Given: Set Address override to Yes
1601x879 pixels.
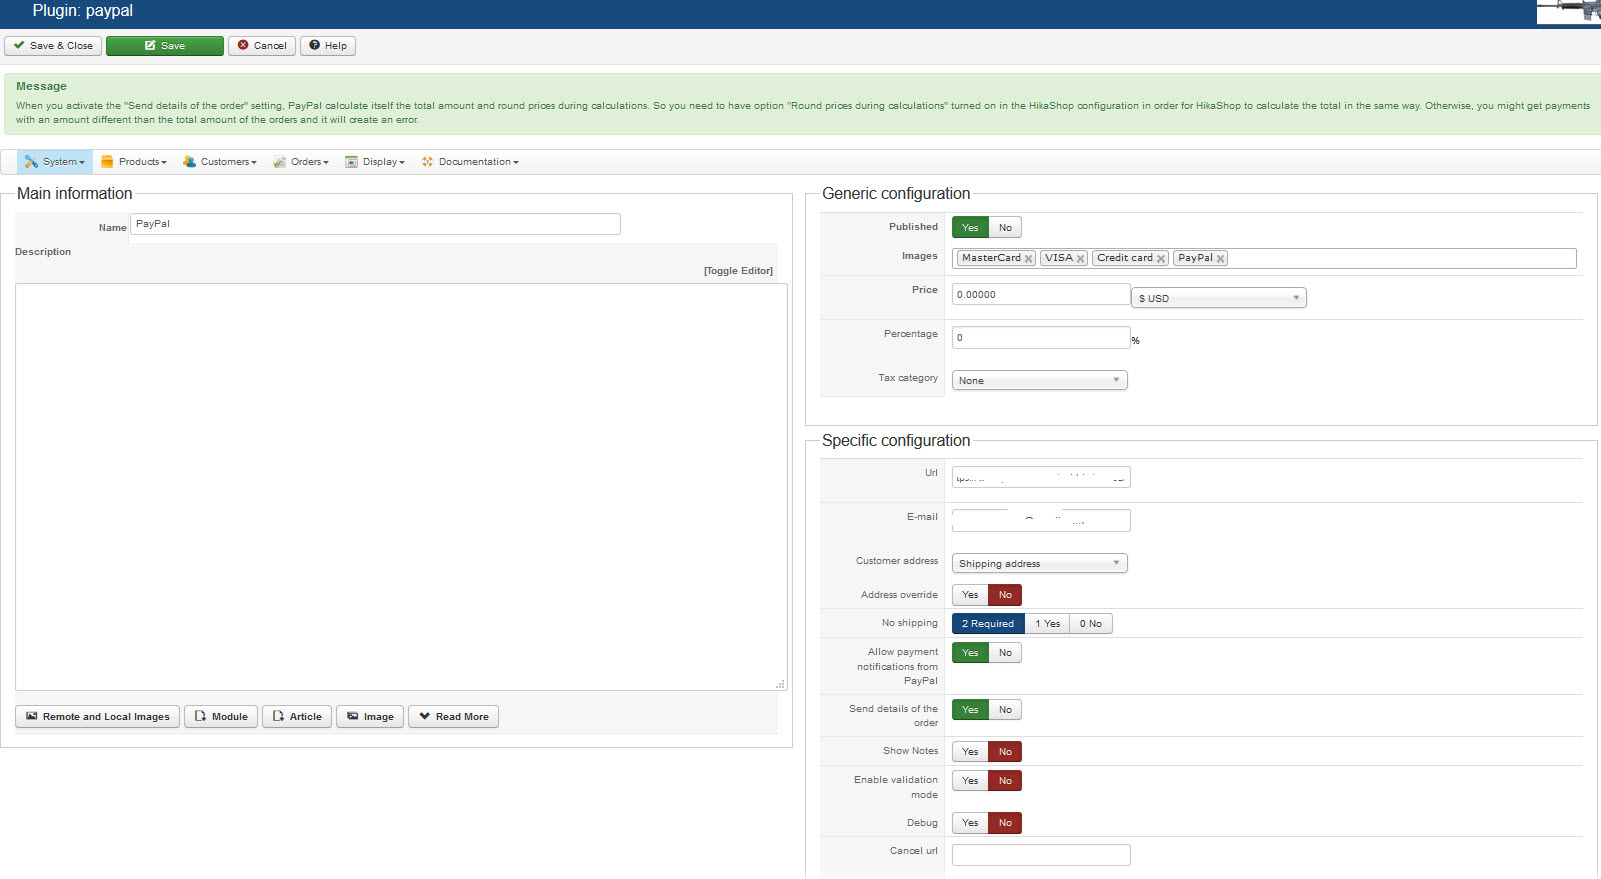Looking at the screenshot, I should [970, 595].
